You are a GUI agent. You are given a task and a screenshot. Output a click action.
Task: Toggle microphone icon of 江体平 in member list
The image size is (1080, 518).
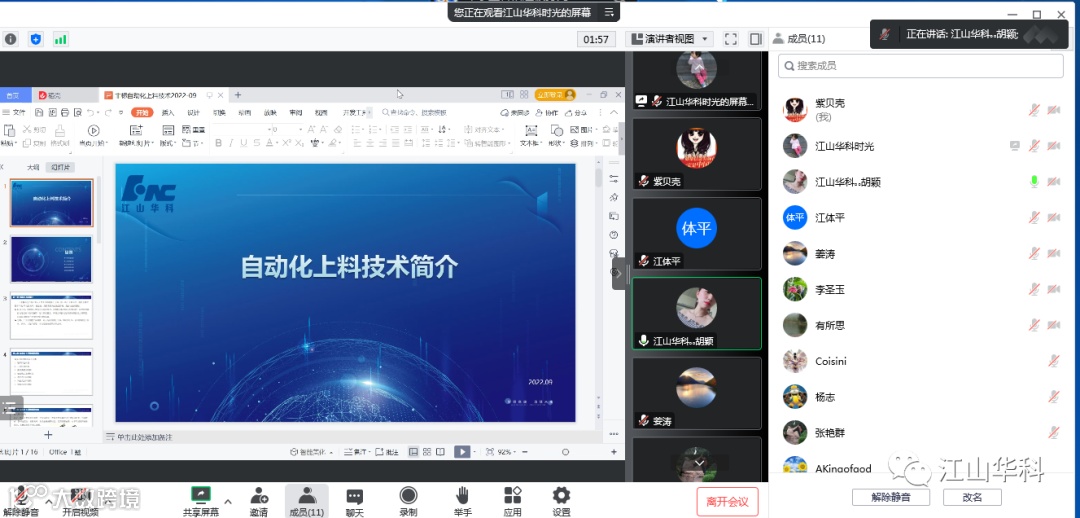1034,217
